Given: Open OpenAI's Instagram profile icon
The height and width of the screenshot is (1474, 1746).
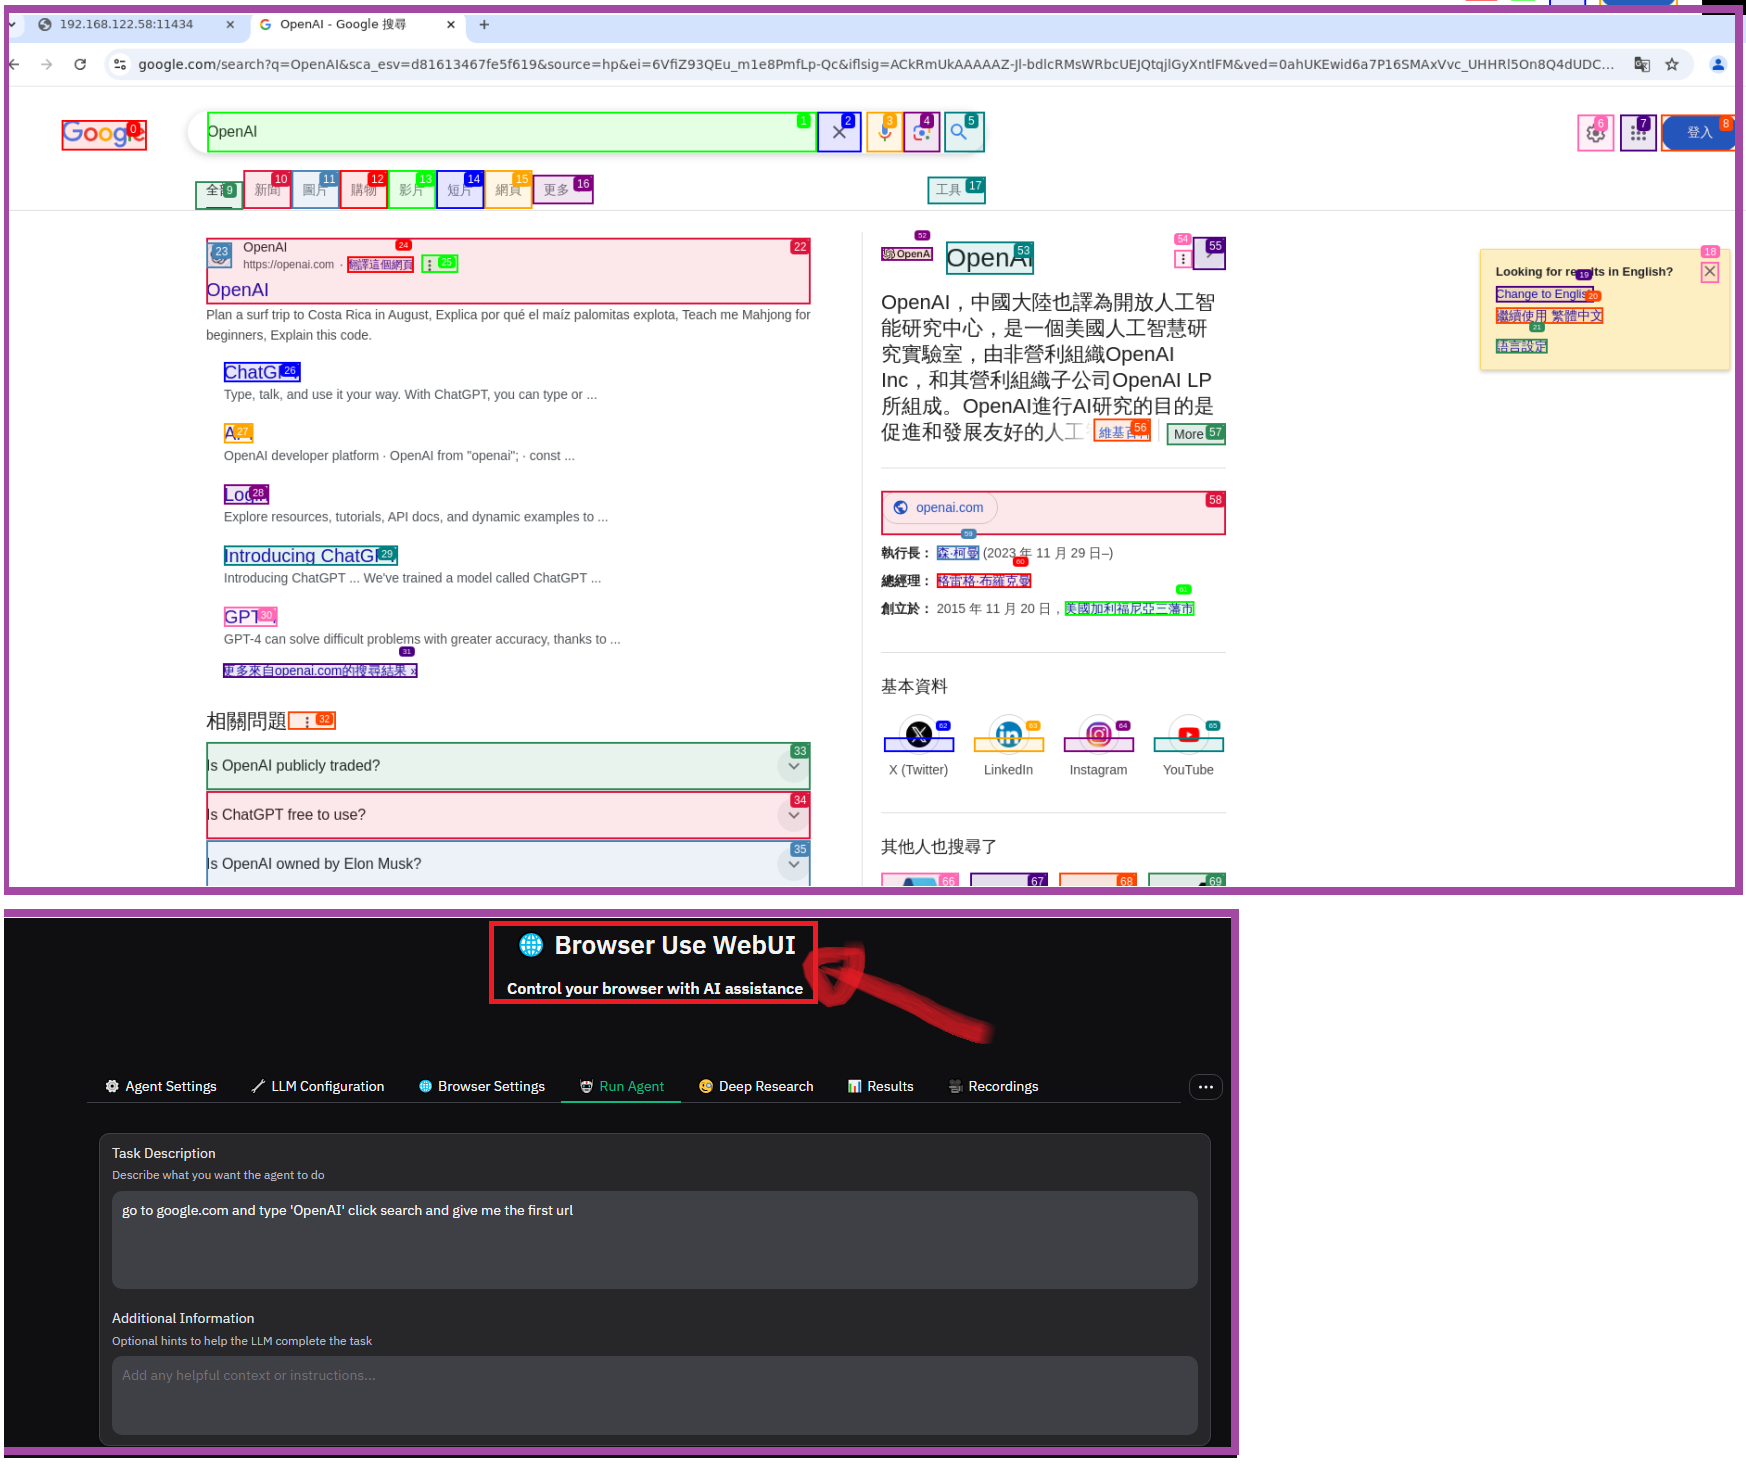Looking at the screenshot, I should point(1098,735).
